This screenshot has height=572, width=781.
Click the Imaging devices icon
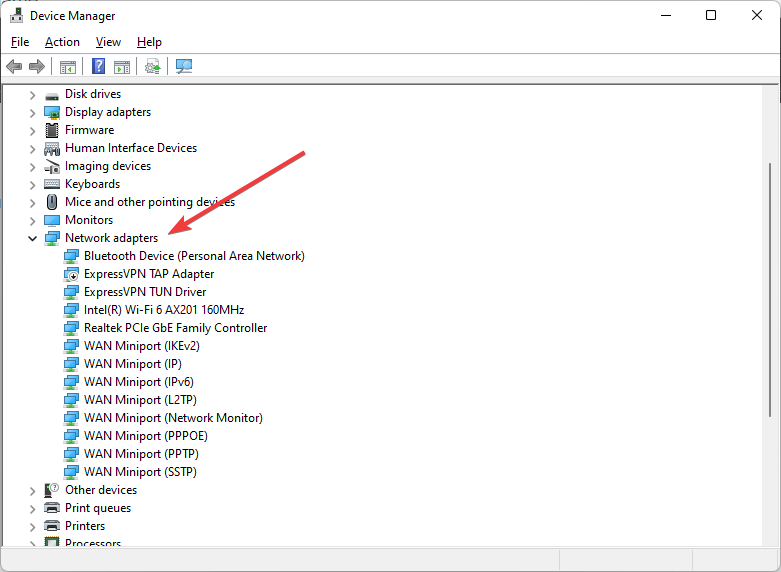pyautogui.click(x=52, y=166)
